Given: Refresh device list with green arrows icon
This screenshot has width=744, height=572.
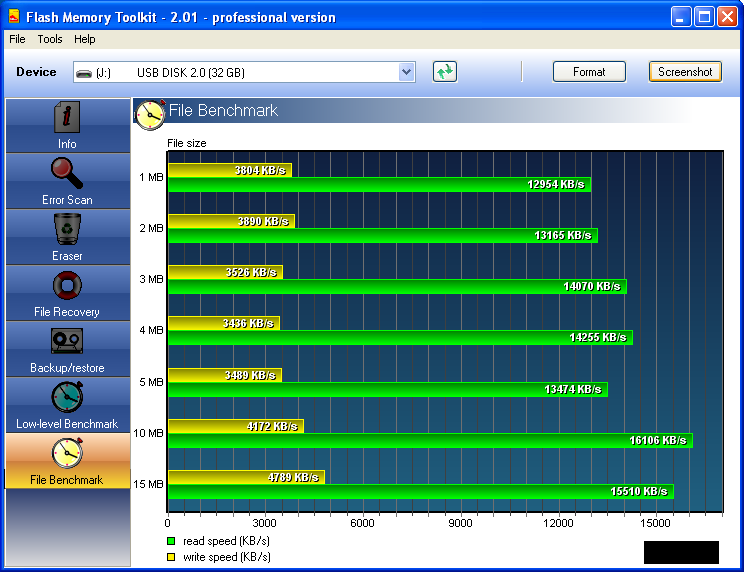Looking at the screenshot, I should pyautogui.click(x=445, y=72).
